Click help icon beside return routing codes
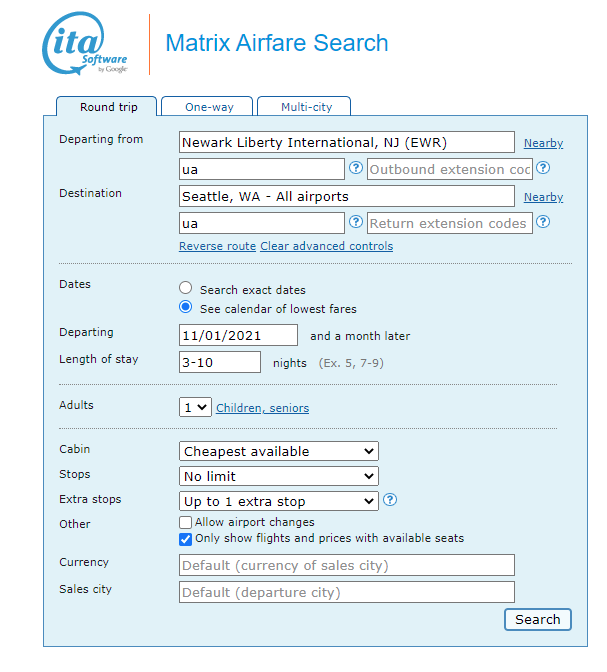607x672 pixels. tap(355, 223)
